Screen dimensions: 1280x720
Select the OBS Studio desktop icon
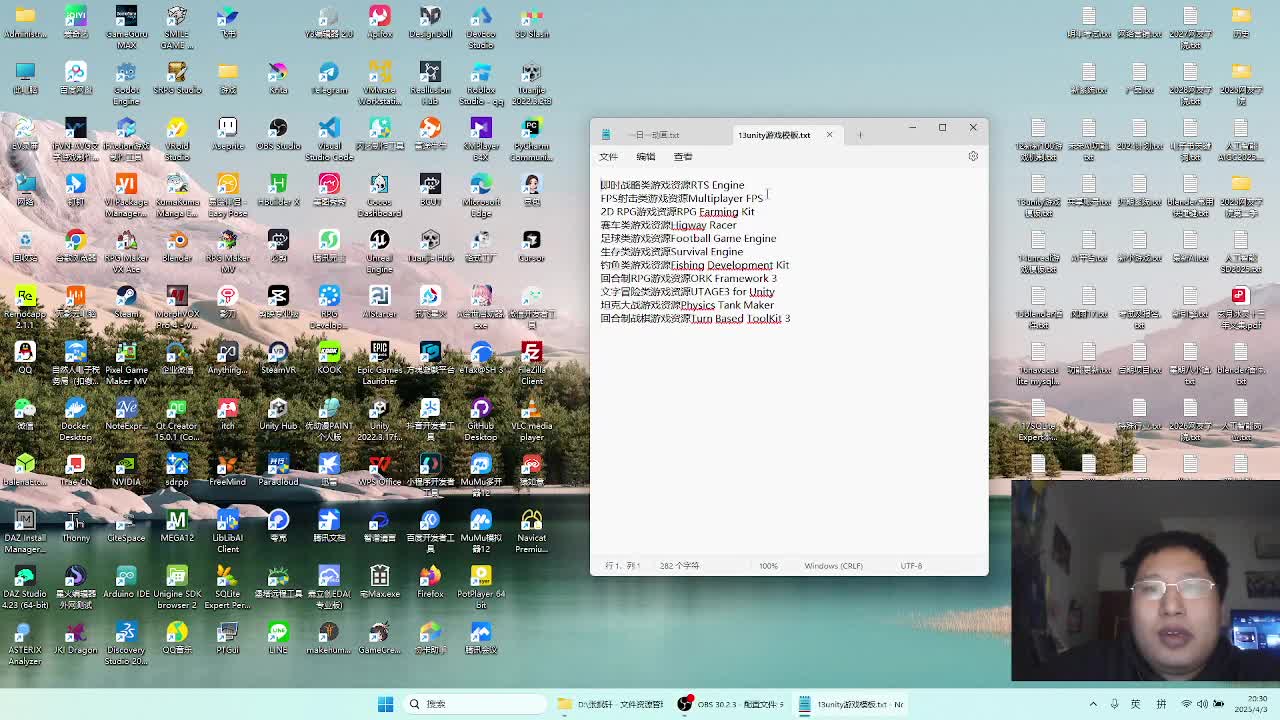click(278, 130)
